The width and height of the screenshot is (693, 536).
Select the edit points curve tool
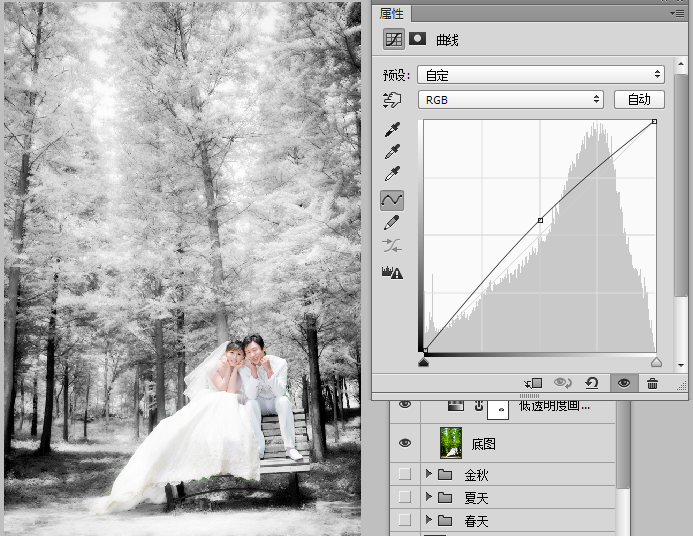click(x=392, y=200)
